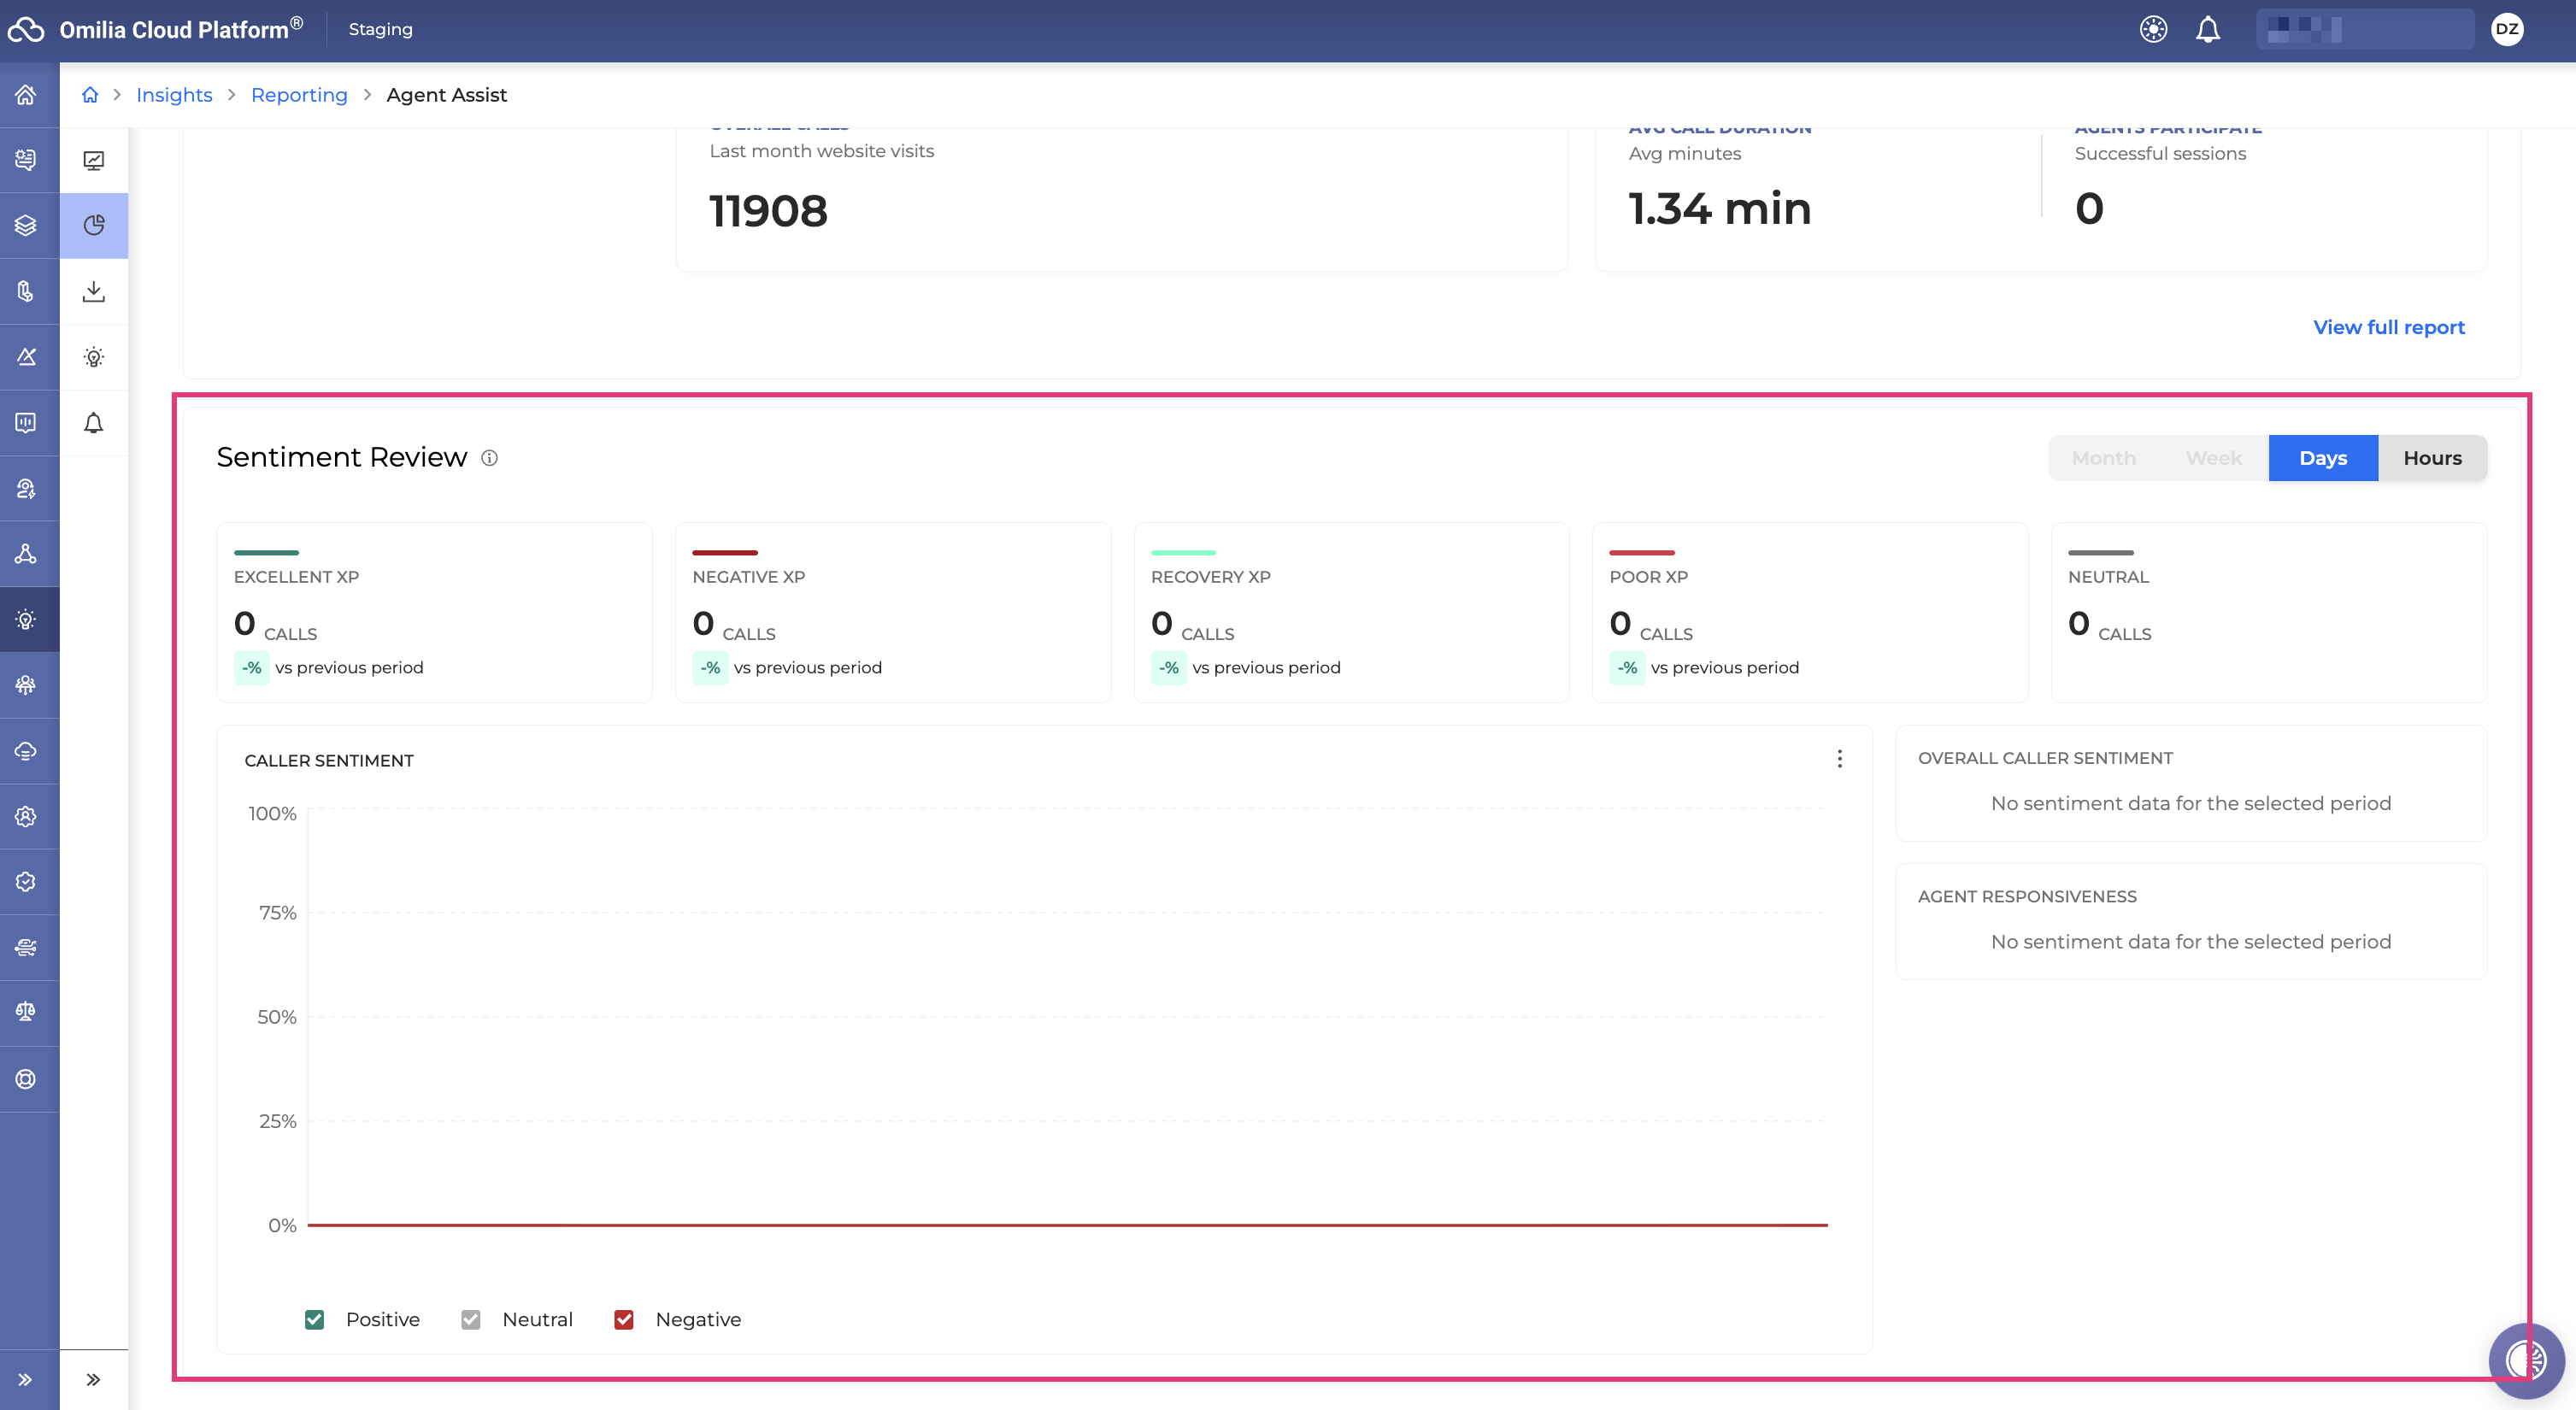Toggle the Negative legend checkbox
2576x1410 pixels.
pos(624,1319)
